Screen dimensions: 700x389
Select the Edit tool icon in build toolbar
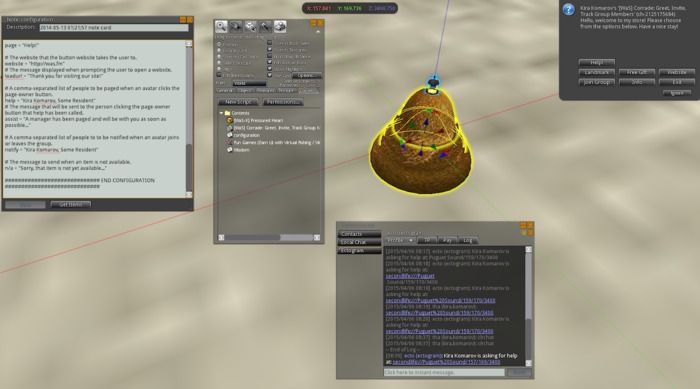[x=250, y=26]
